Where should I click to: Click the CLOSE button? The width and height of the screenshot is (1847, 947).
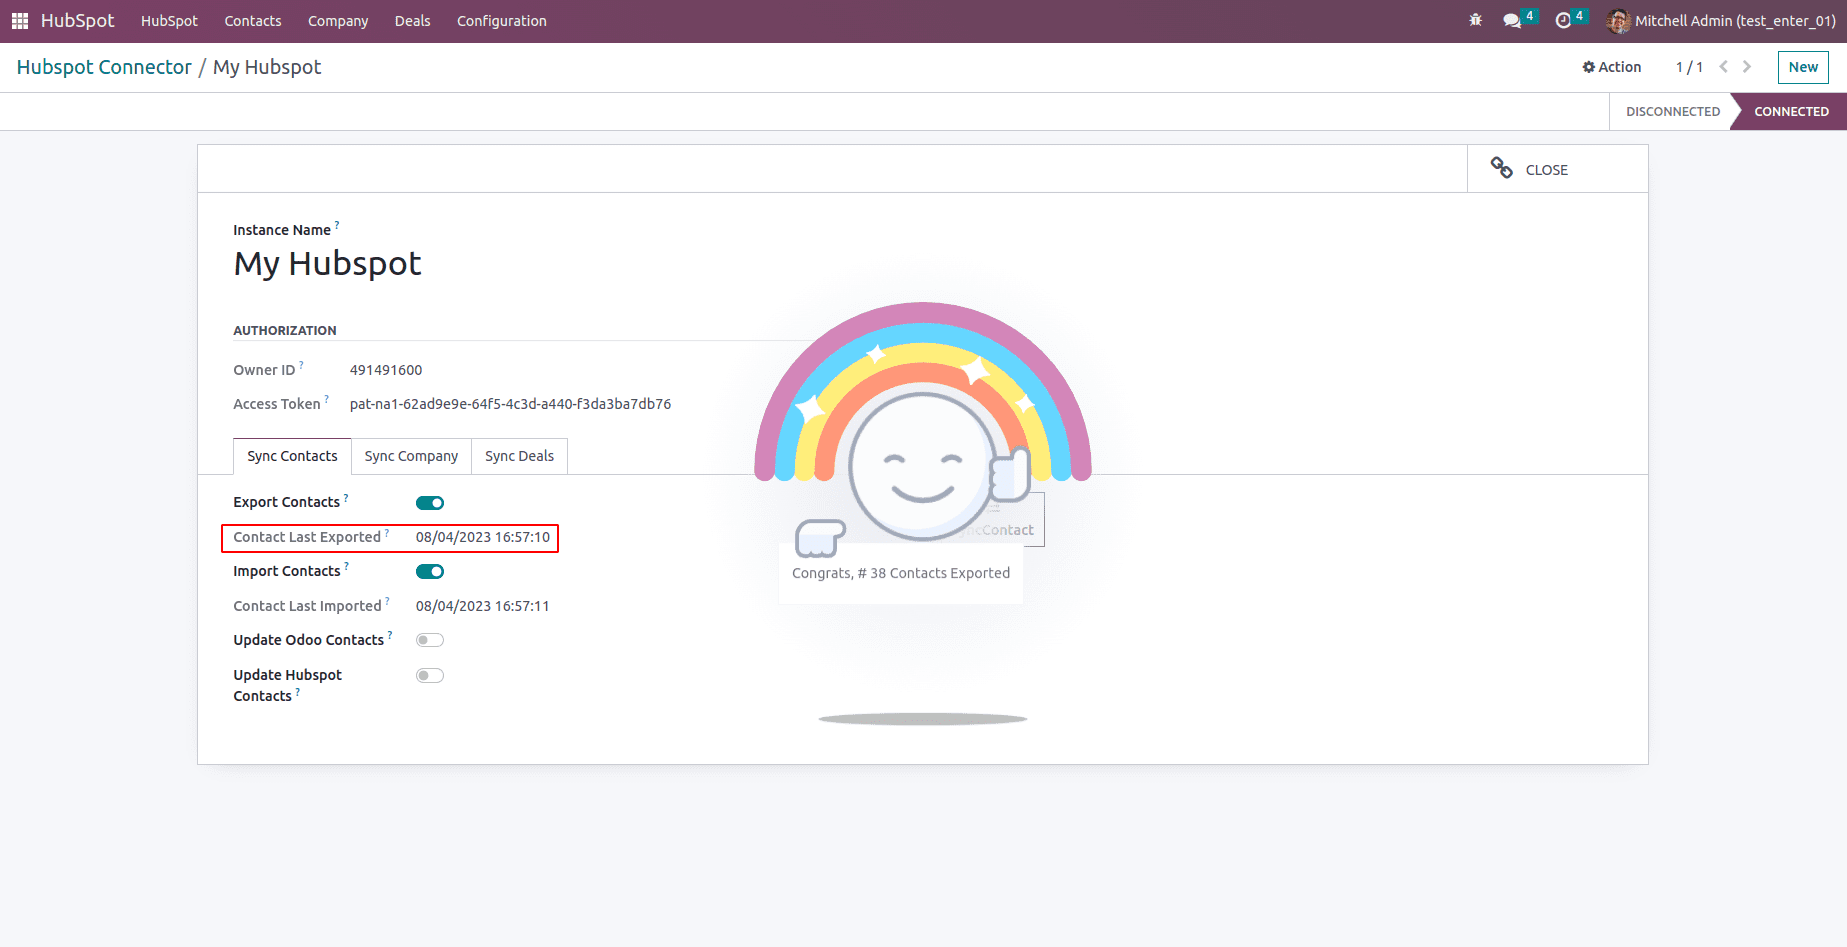tap(1558, 169)
